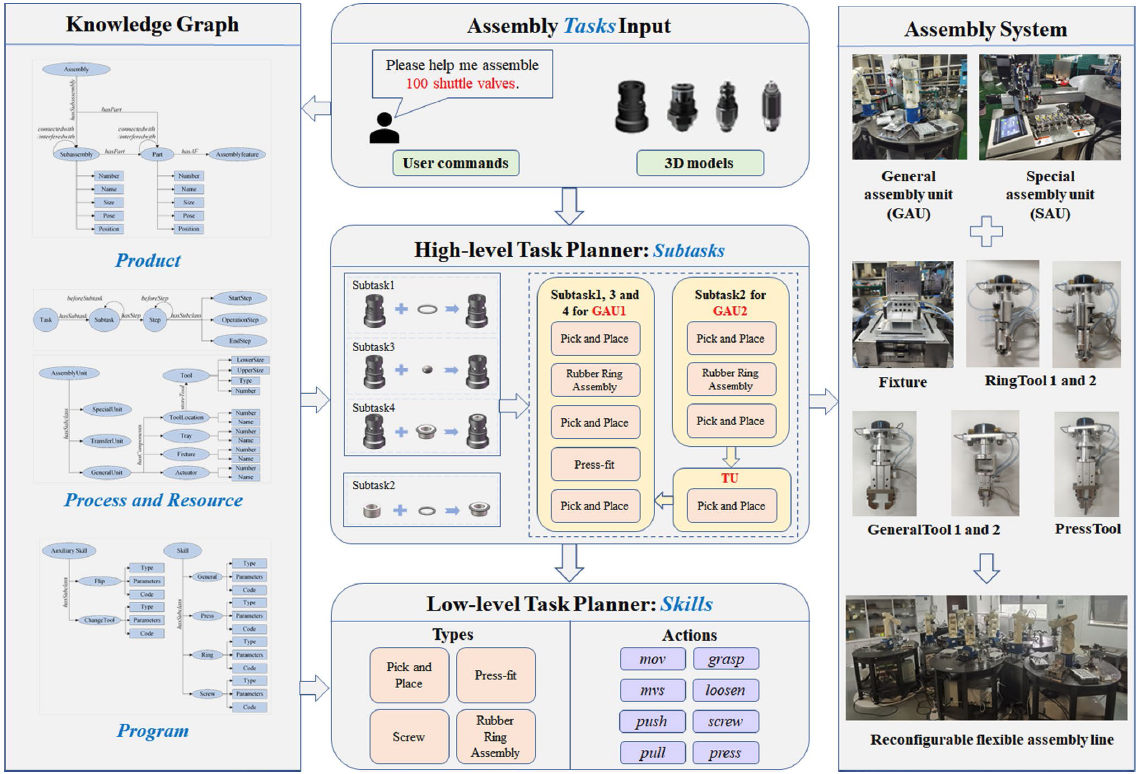Select the grasp action
Screen dimensions: 1137x774
point(725,659)
